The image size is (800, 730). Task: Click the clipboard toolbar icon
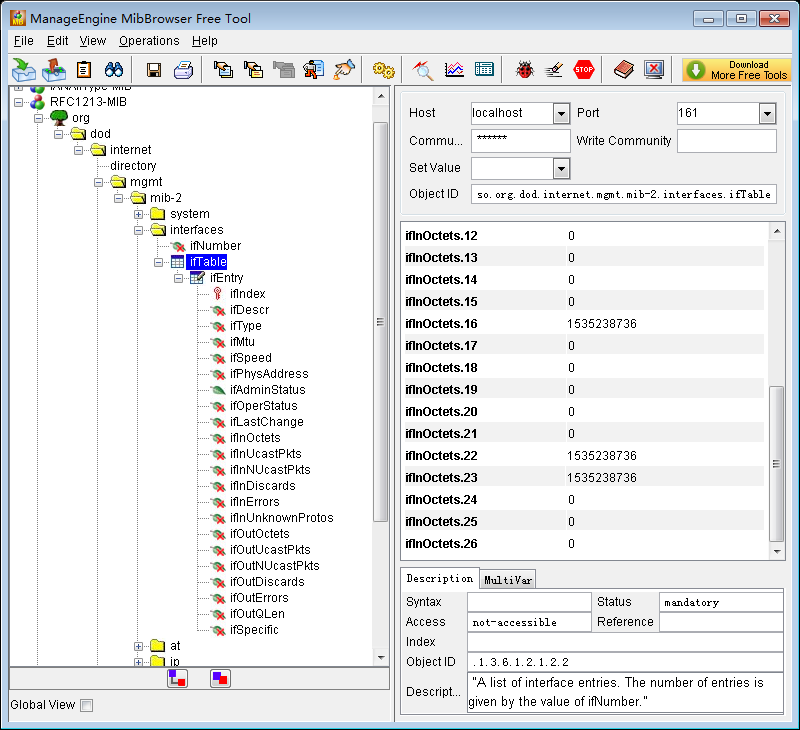[84, 69]
